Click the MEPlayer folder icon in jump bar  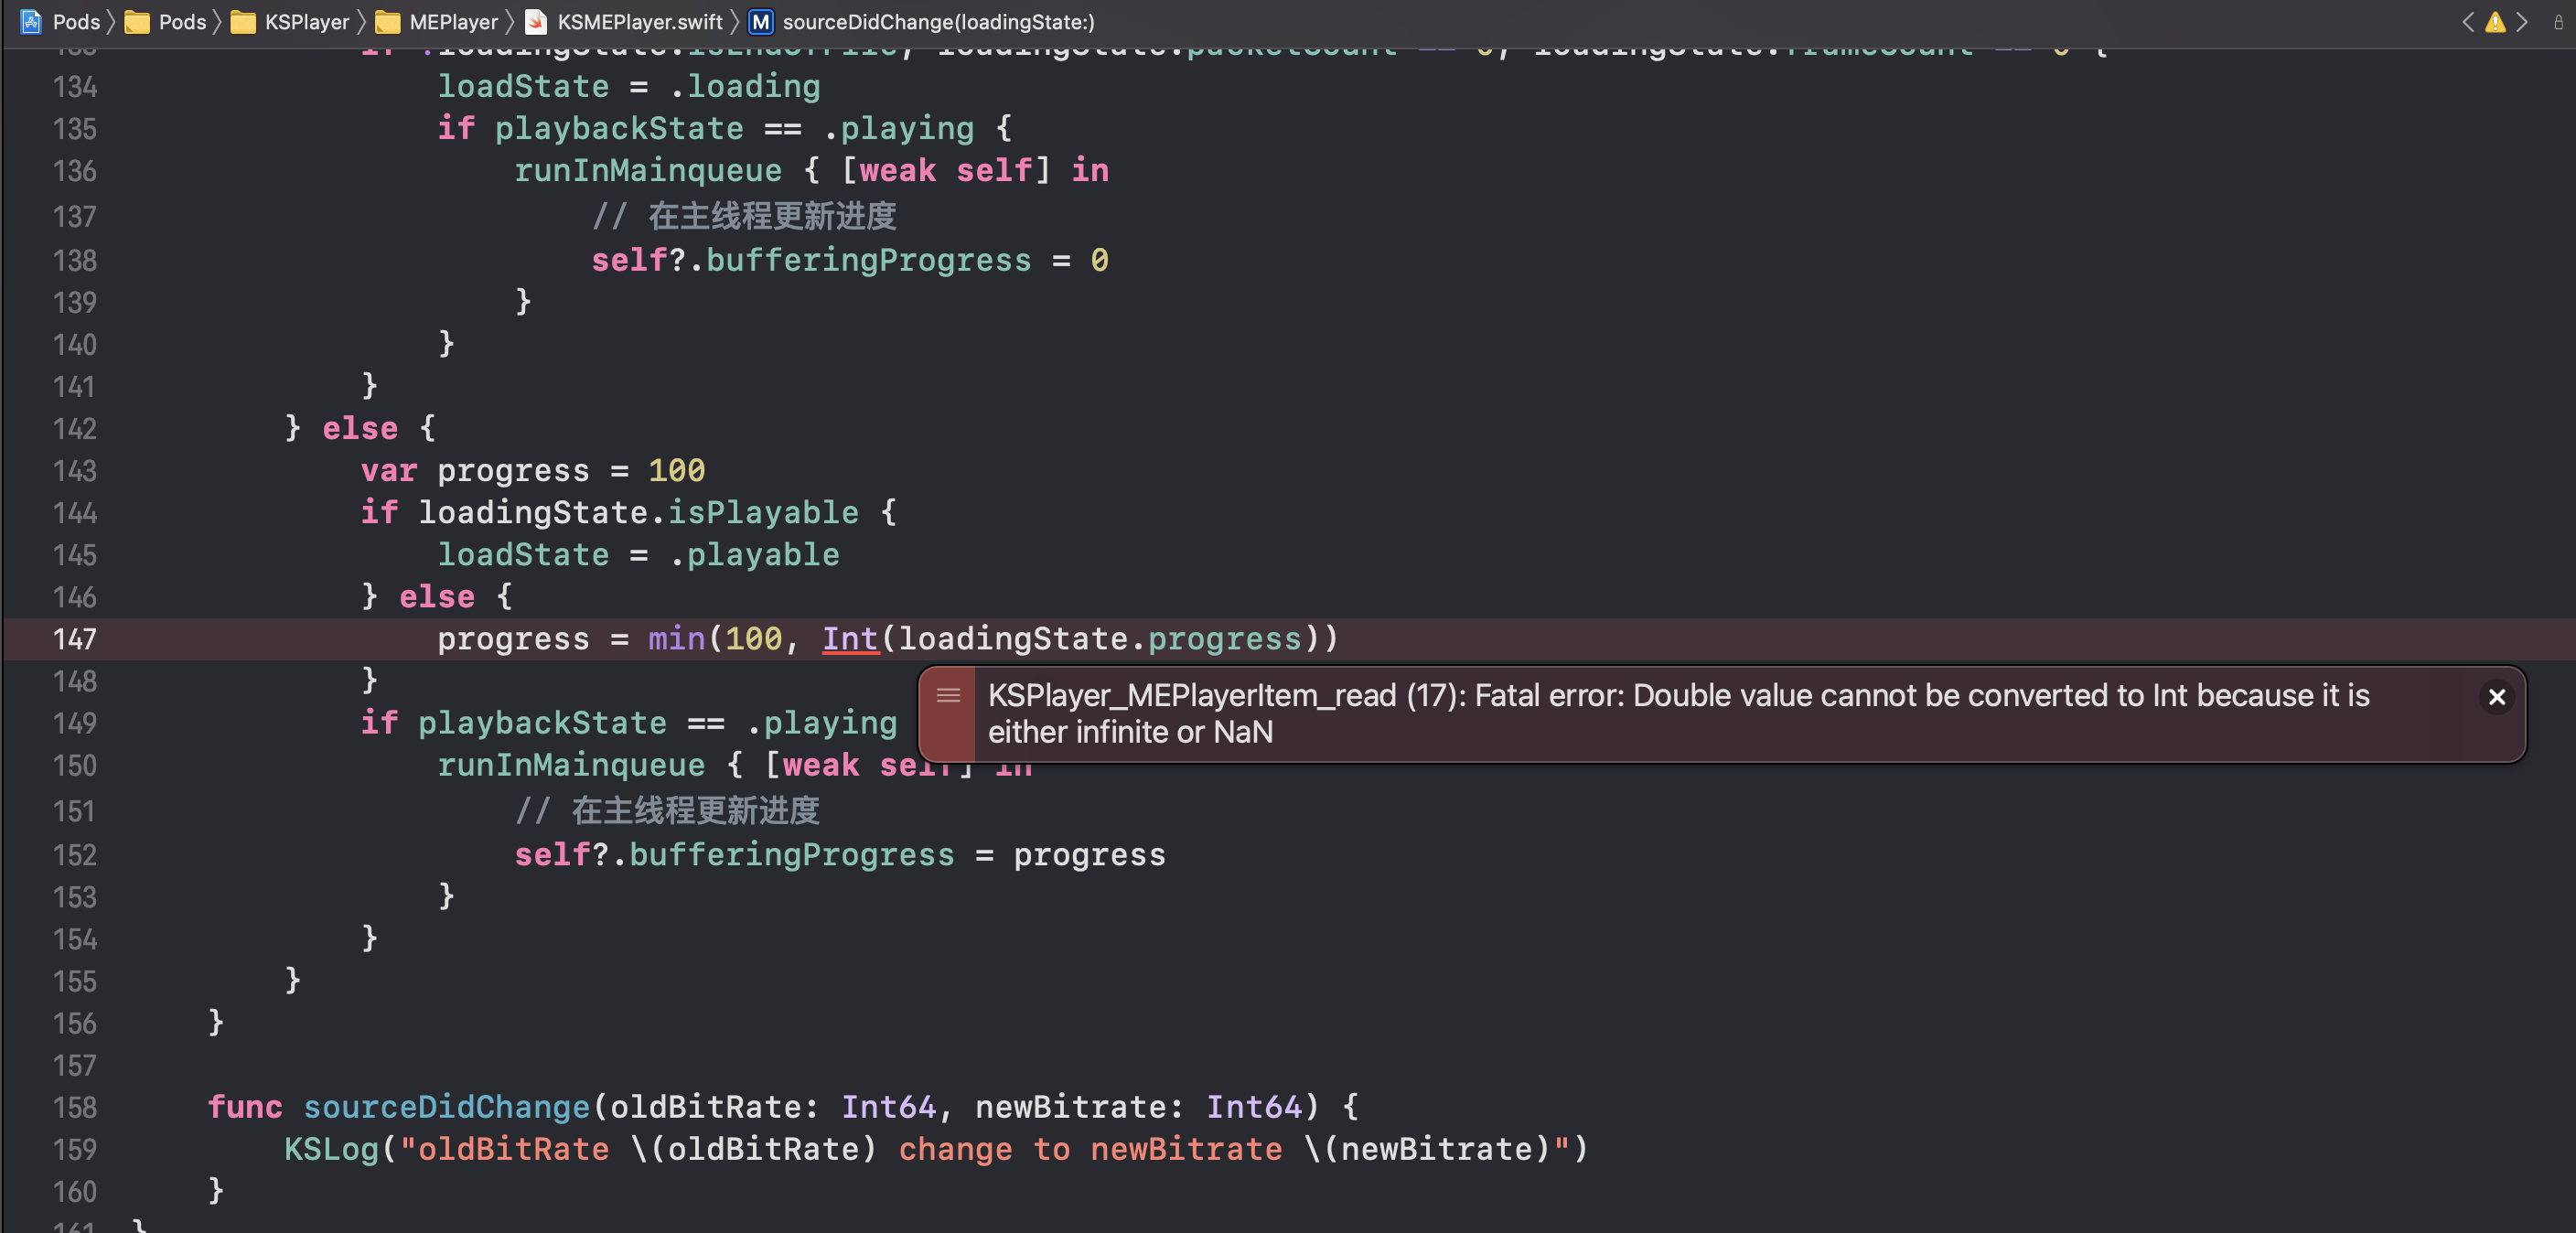pos(386,22)
